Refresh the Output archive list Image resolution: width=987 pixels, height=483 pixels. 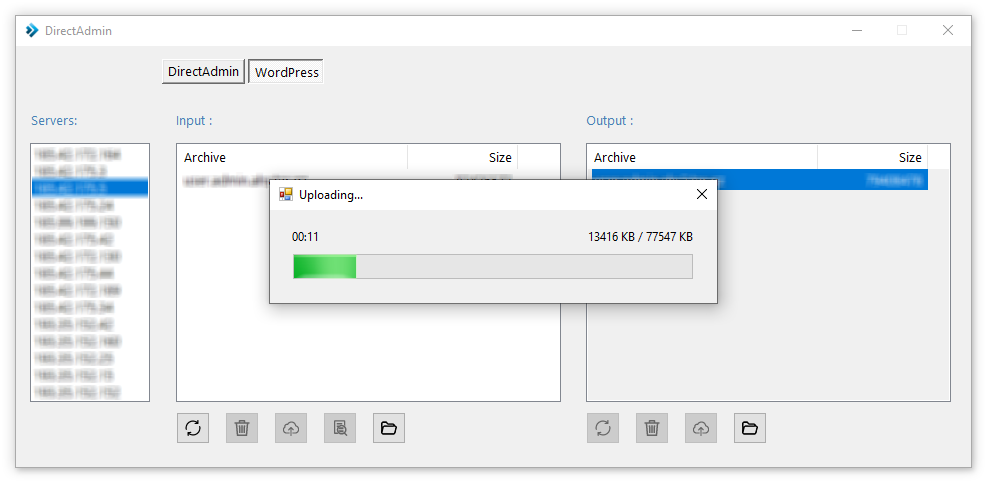[603, 428]
